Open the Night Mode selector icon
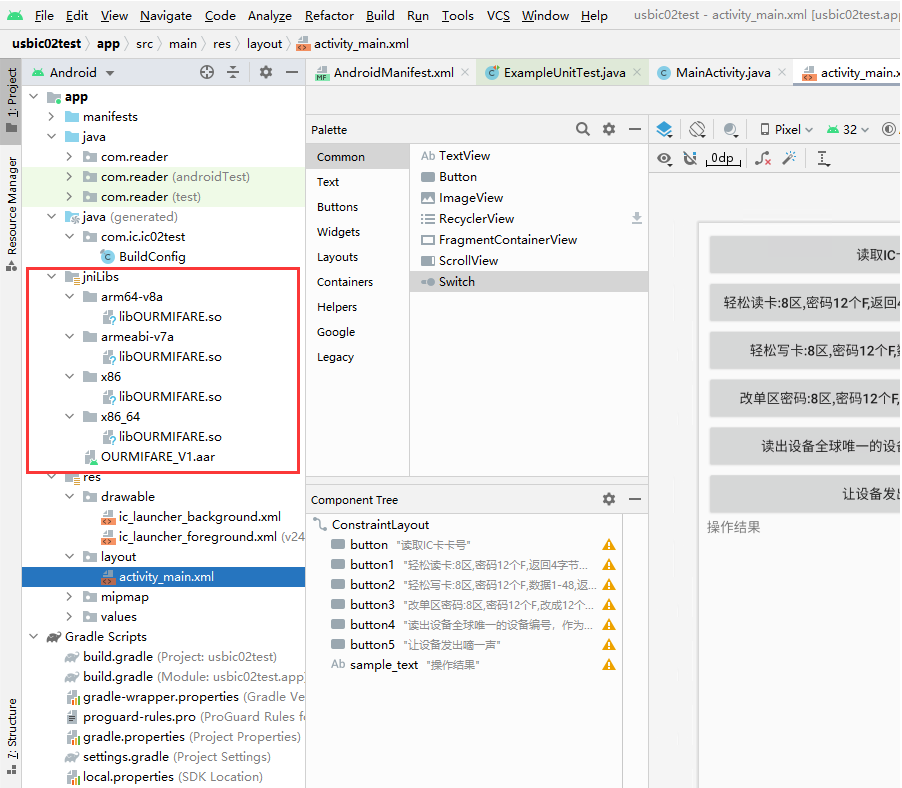This screenshot has height=788, width=902. pyautogui.click(x=731, y=129)
